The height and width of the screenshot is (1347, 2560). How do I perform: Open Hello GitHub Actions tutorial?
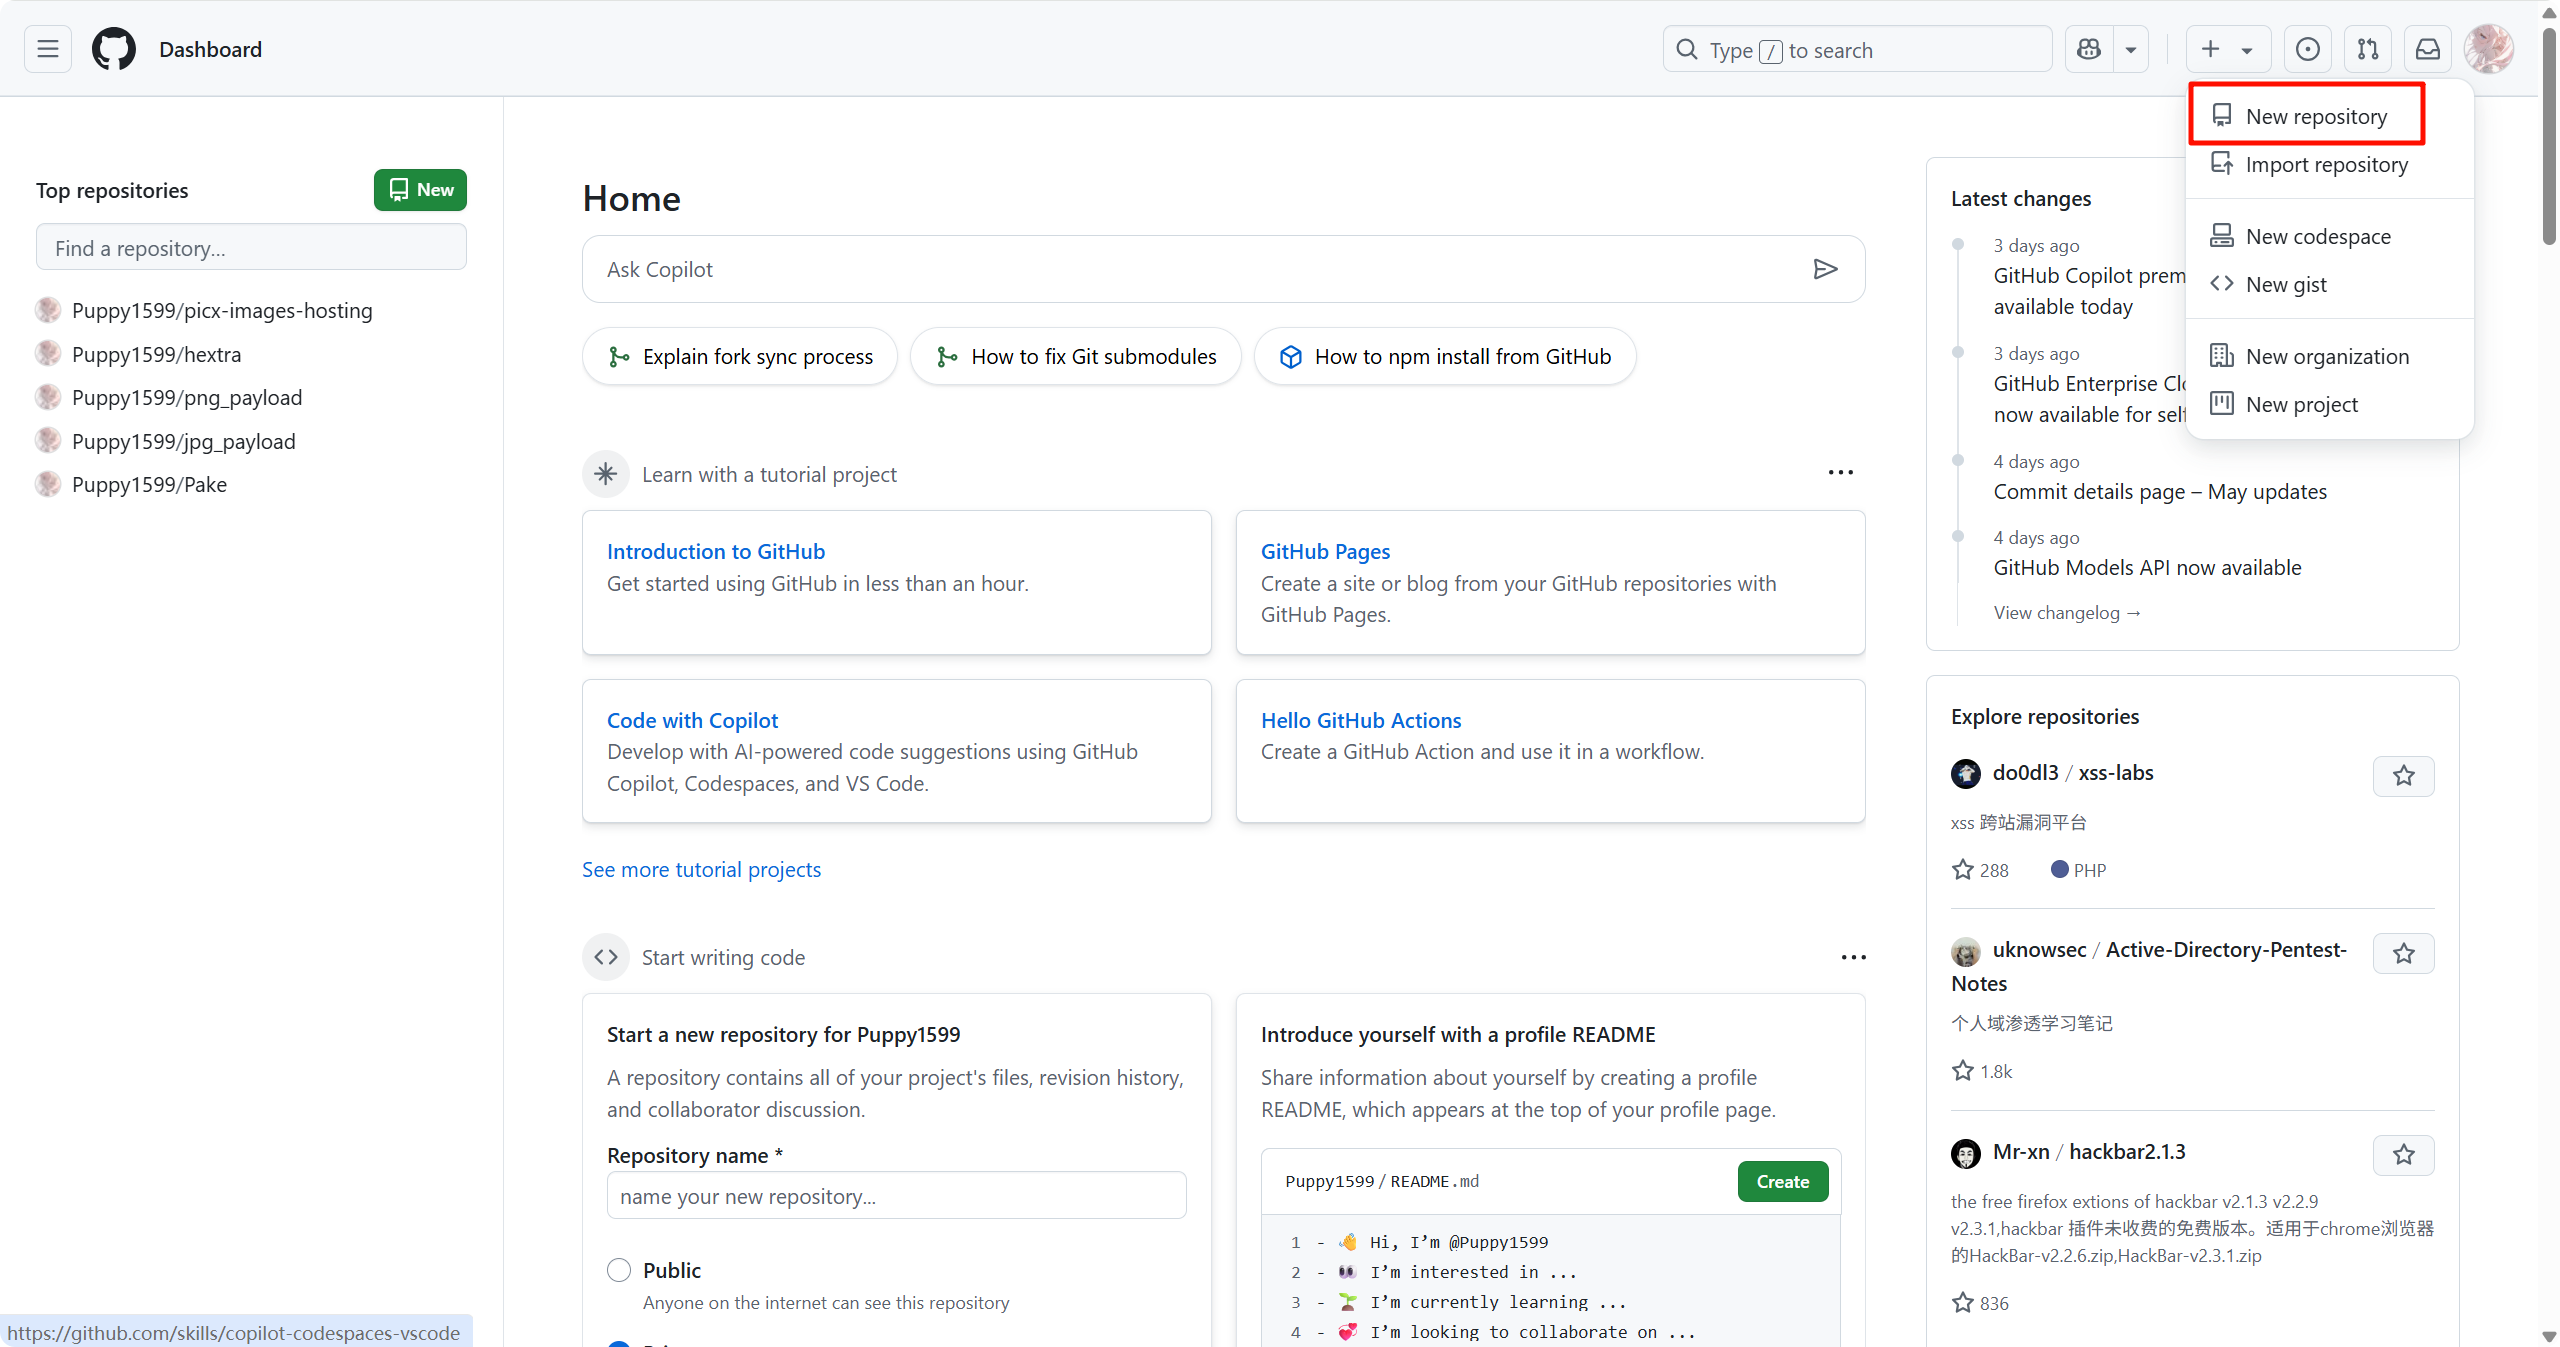click(1361, 720)
